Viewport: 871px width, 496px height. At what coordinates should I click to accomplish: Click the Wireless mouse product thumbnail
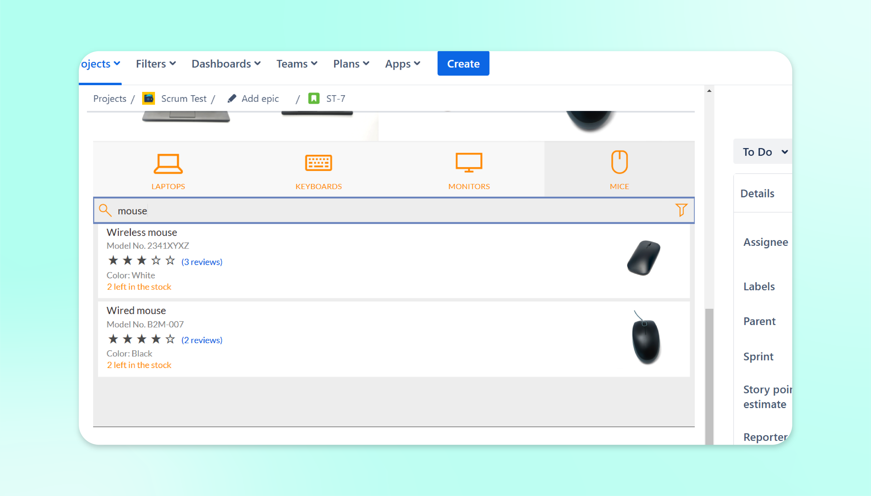644,258
